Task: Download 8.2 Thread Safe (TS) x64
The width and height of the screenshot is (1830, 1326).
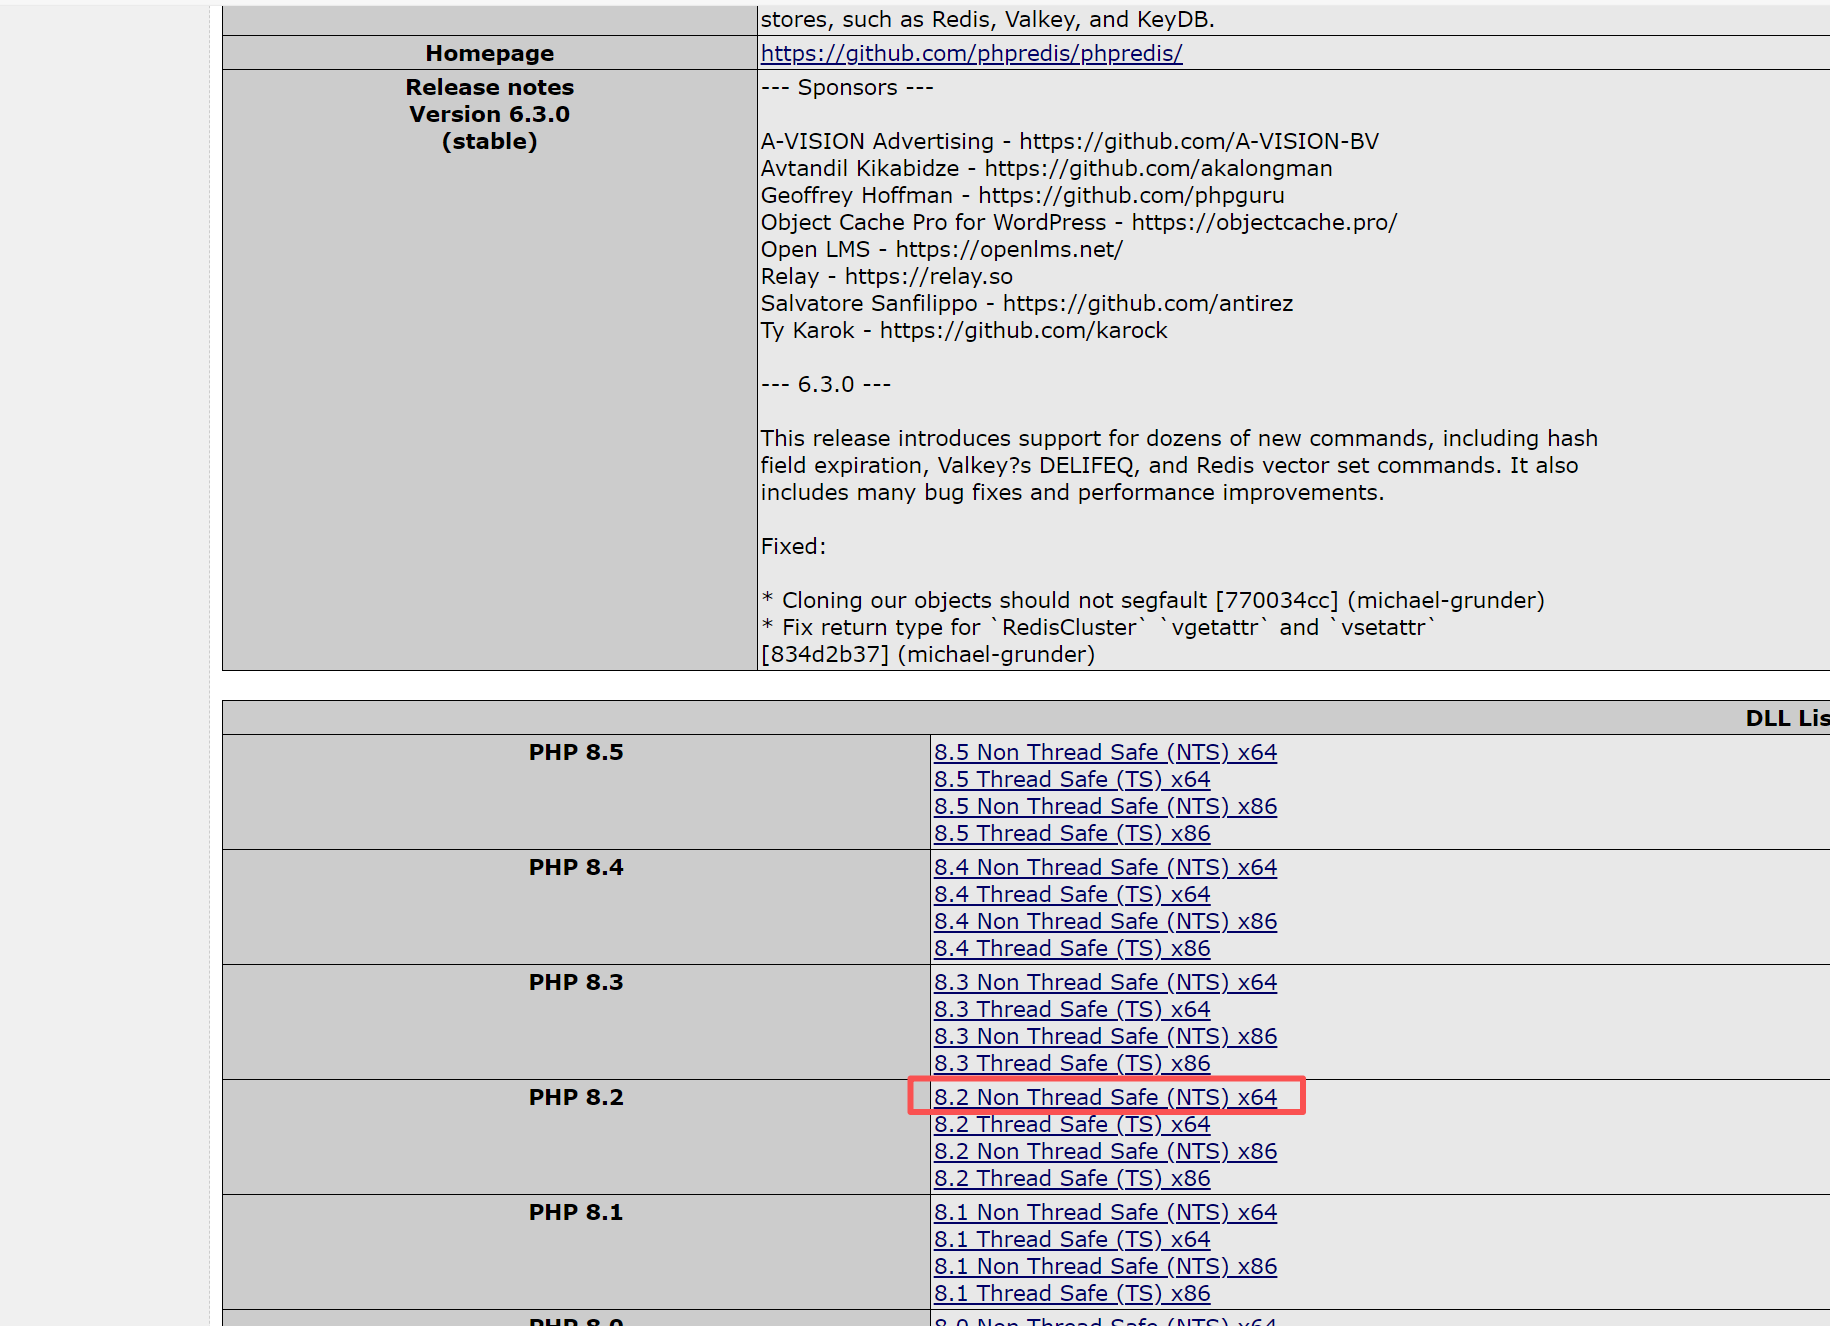Action: [x=1072, y=1124]
